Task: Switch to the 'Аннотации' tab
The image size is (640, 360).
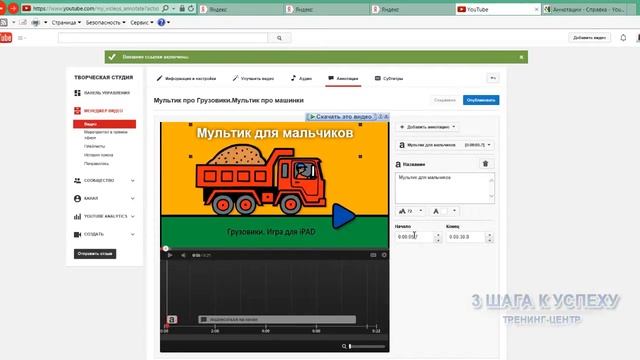Action: [x=343, y=78]
